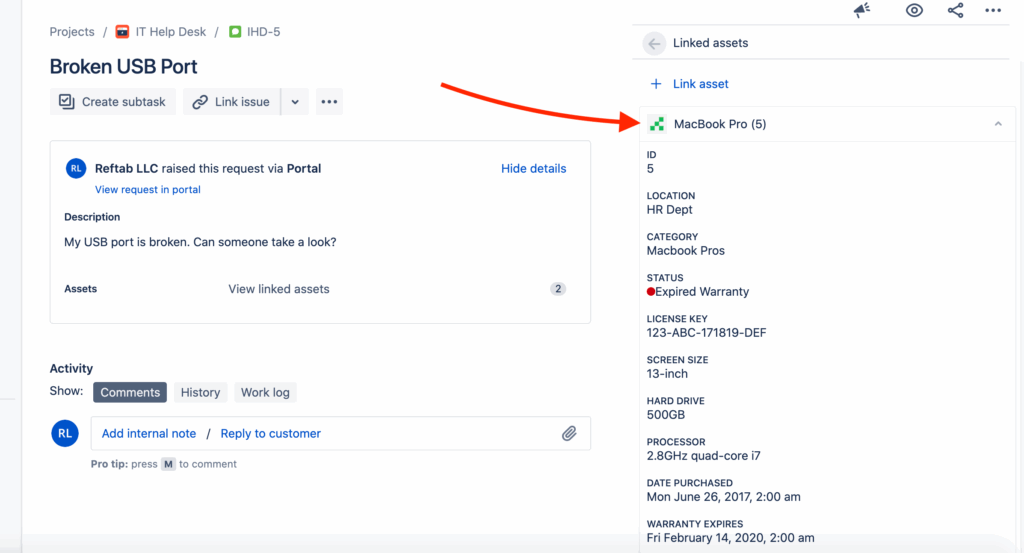Click the 500GB hard drive value
Image resolution: width=1024 pixels, height=553 pixels.
(x=665, y=415)
